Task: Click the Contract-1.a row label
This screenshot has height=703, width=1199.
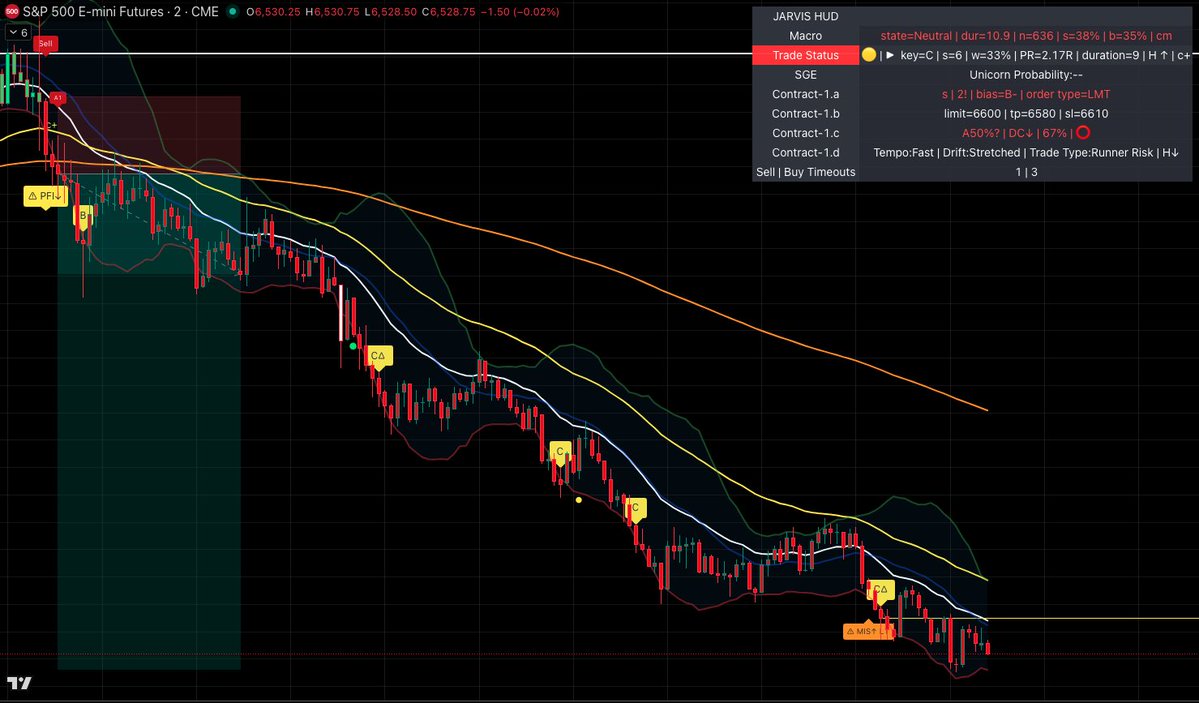Action: tap(805, 94)
